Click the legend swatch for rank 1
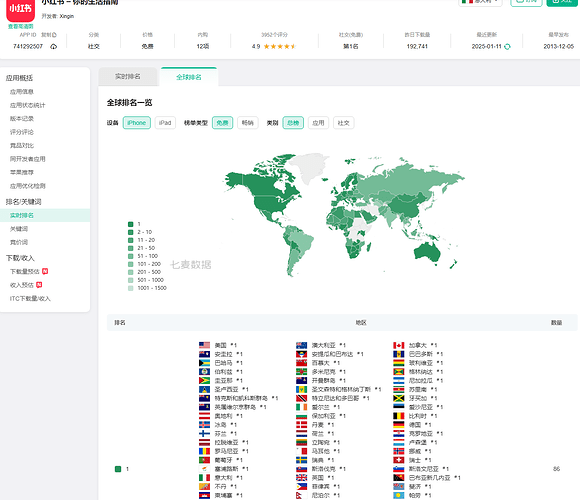Screen dimensions: 580x500 pyautogui.click(x=131, y=224)
